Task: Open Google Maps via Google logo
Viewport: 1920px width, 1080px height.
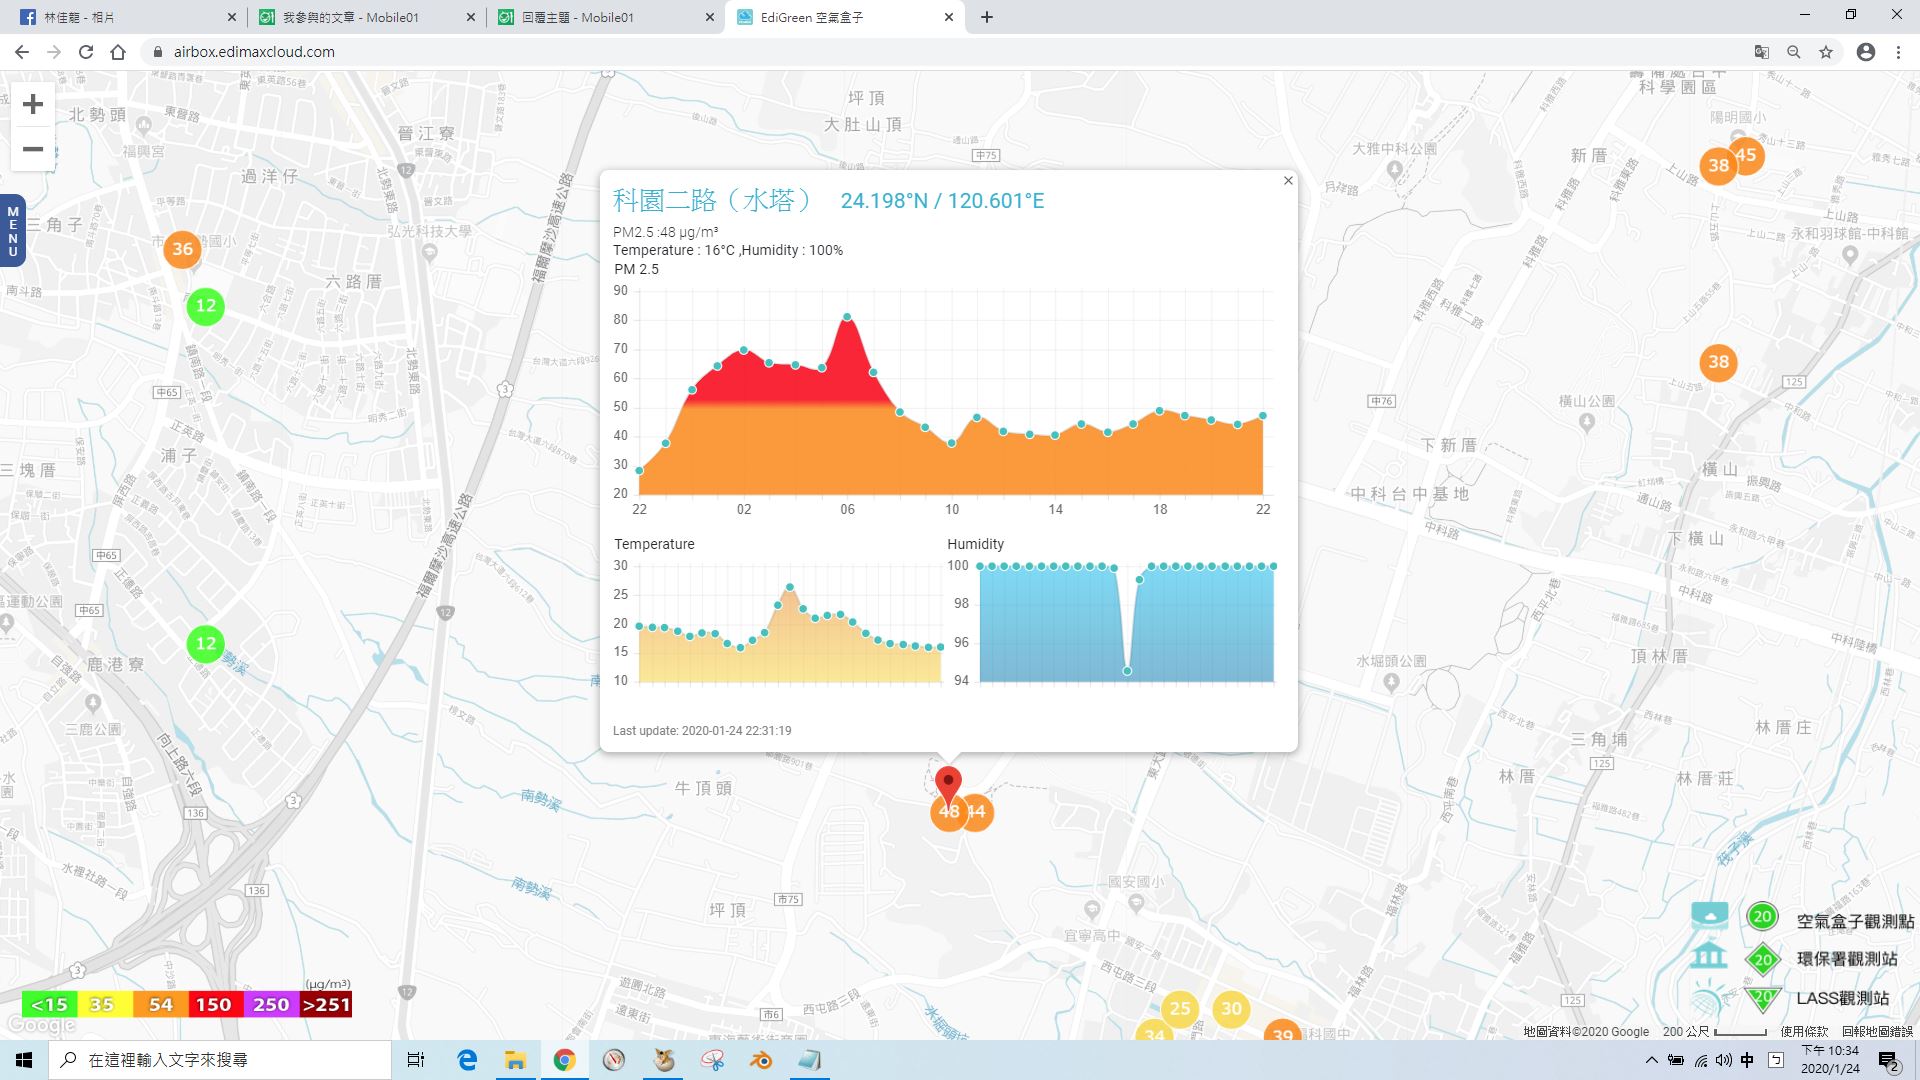Action: [41, 1025]
